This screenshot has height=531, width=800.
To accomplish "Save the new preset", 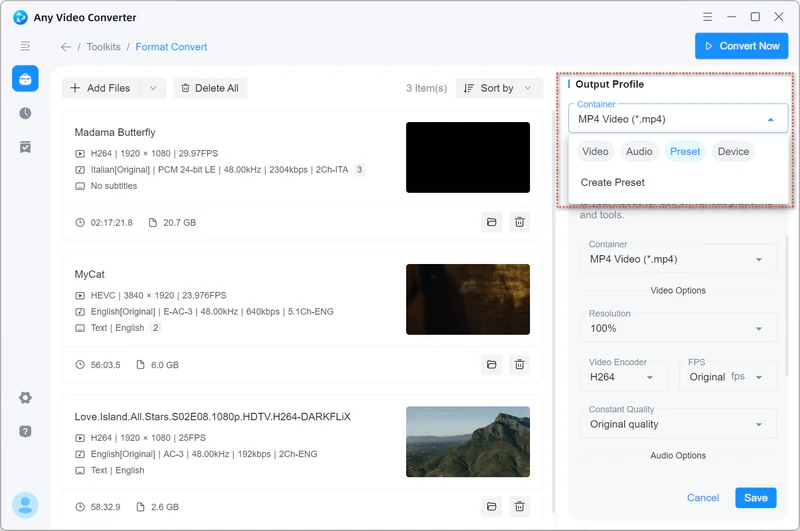I will [x=756, y=498].
